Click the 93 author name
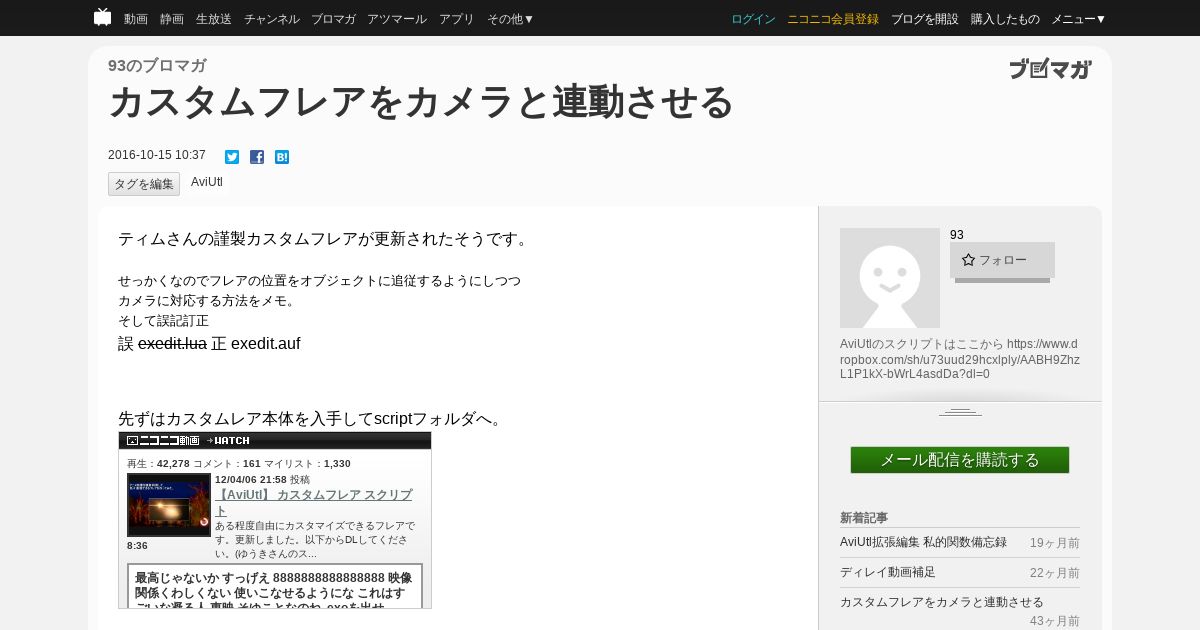 [x=957, y=235]
